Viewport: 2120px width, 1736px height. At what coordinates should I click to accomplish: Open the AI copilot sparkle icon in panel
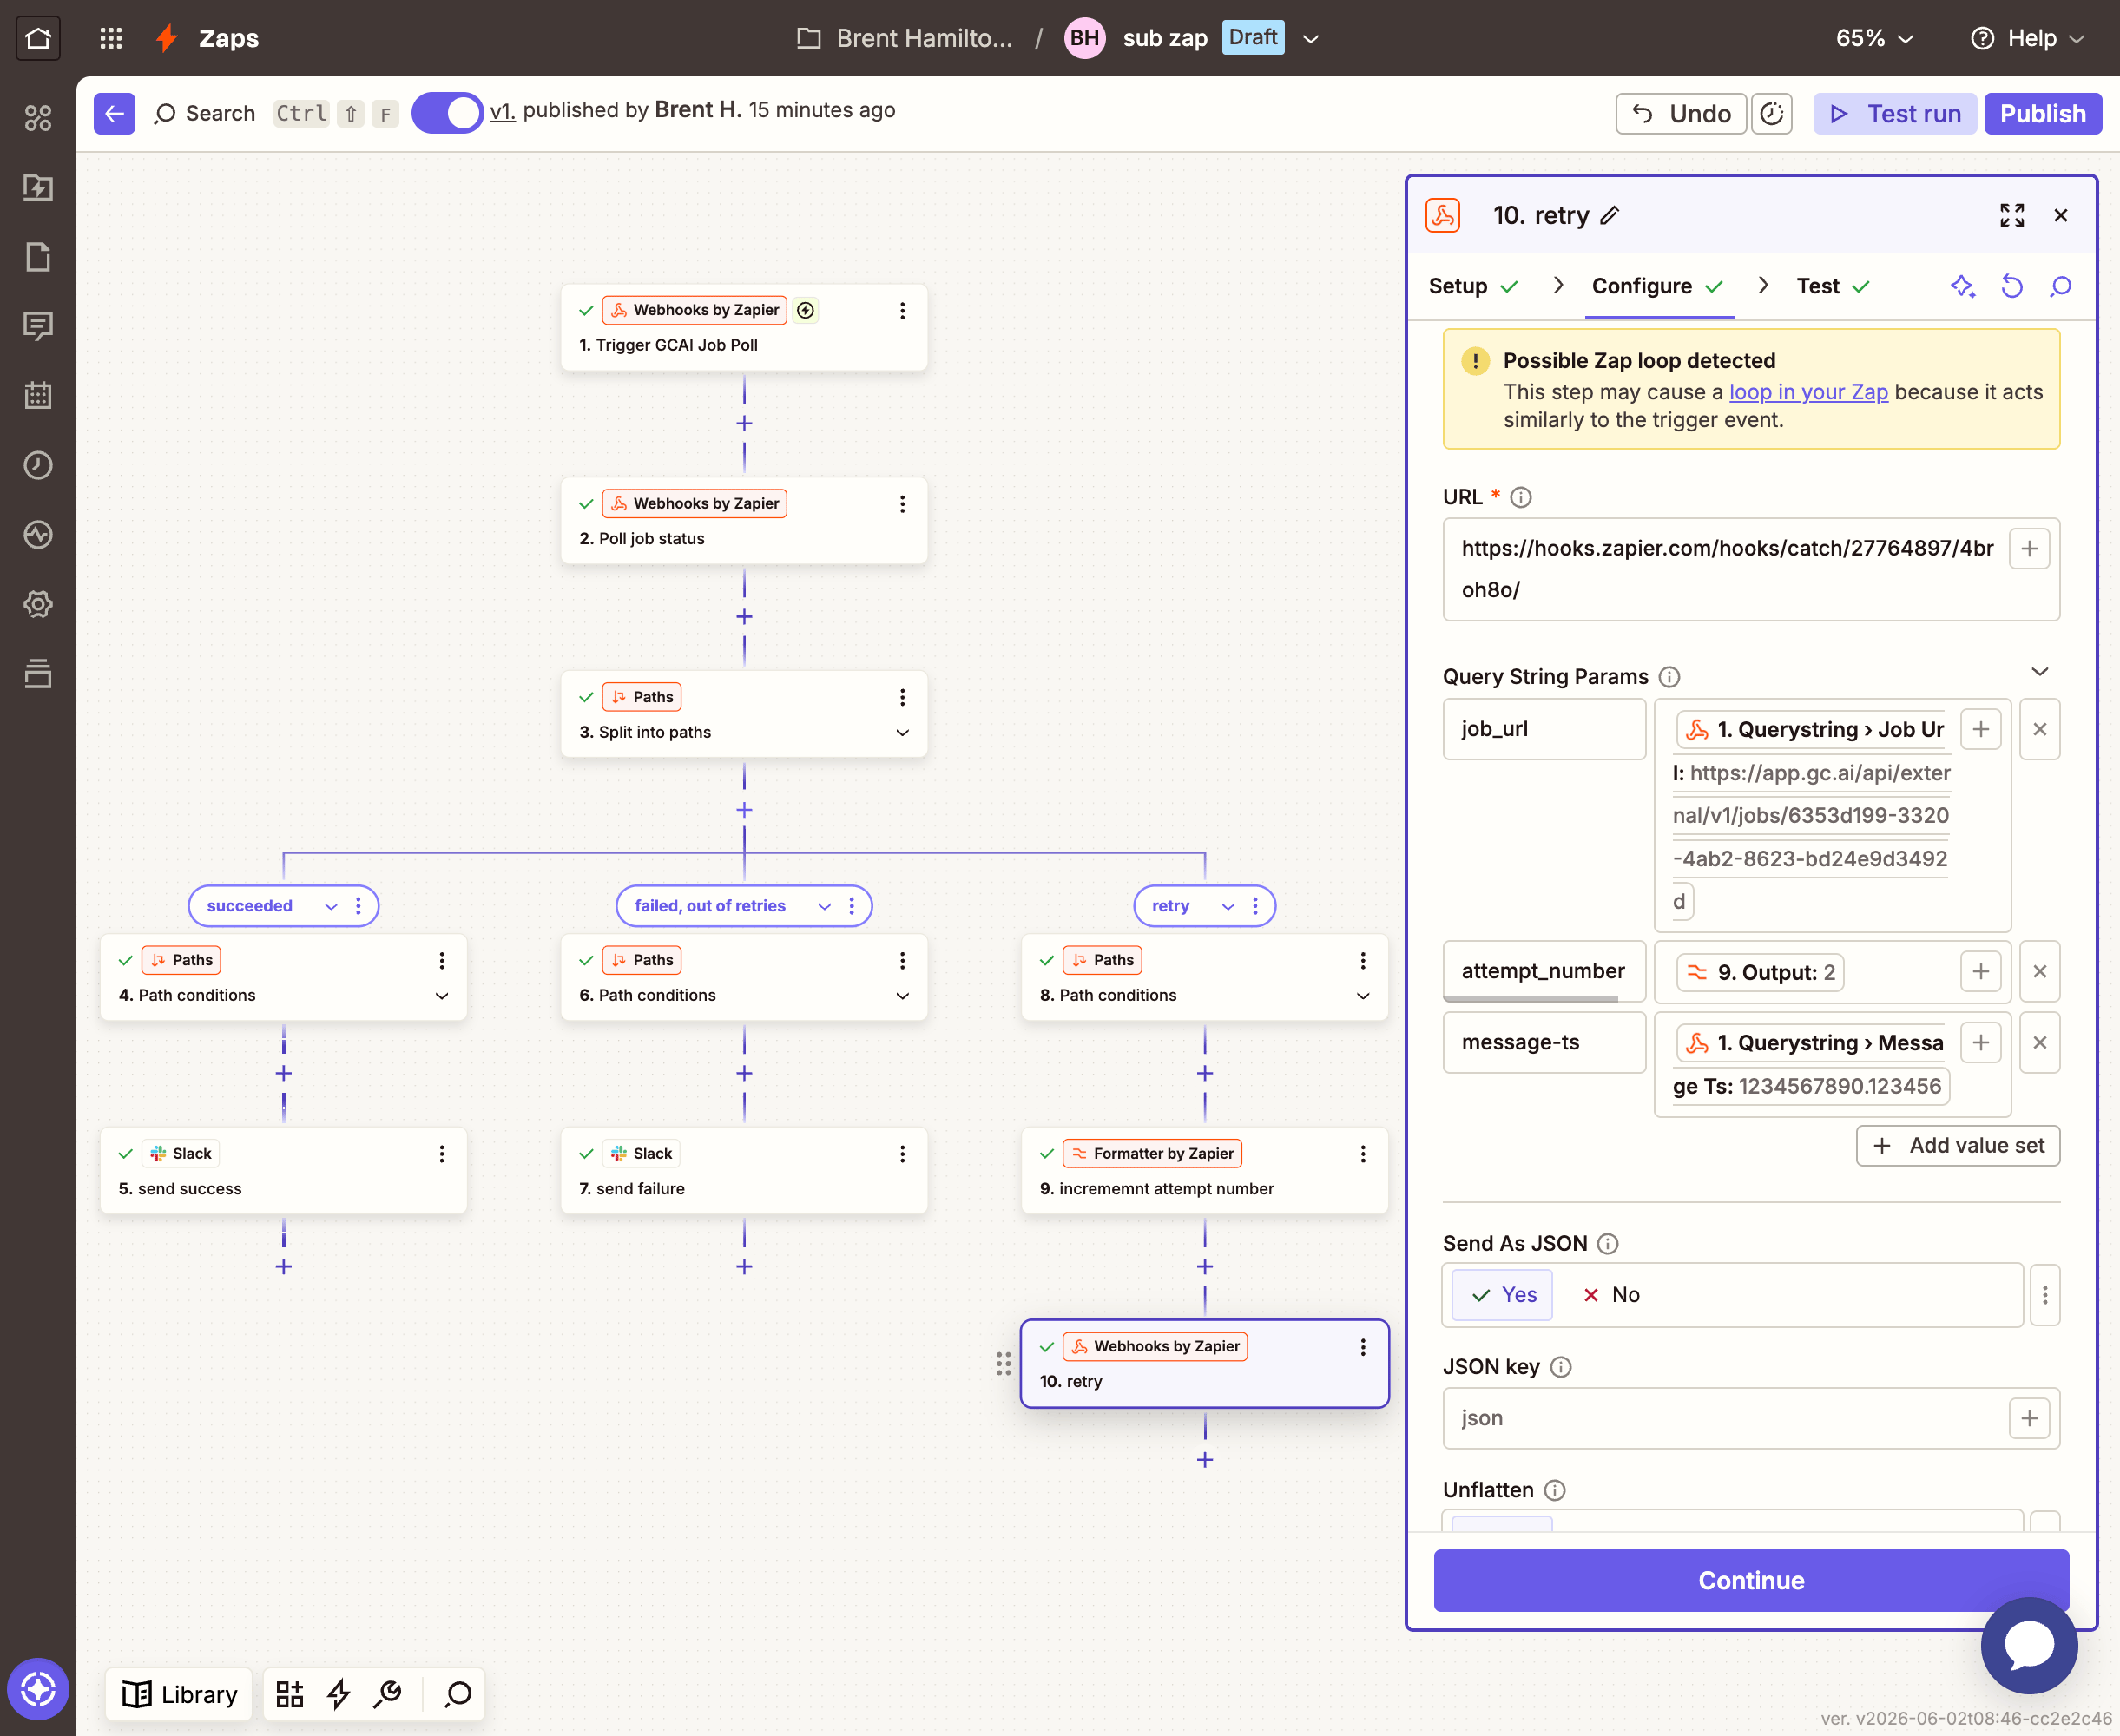1962,287
